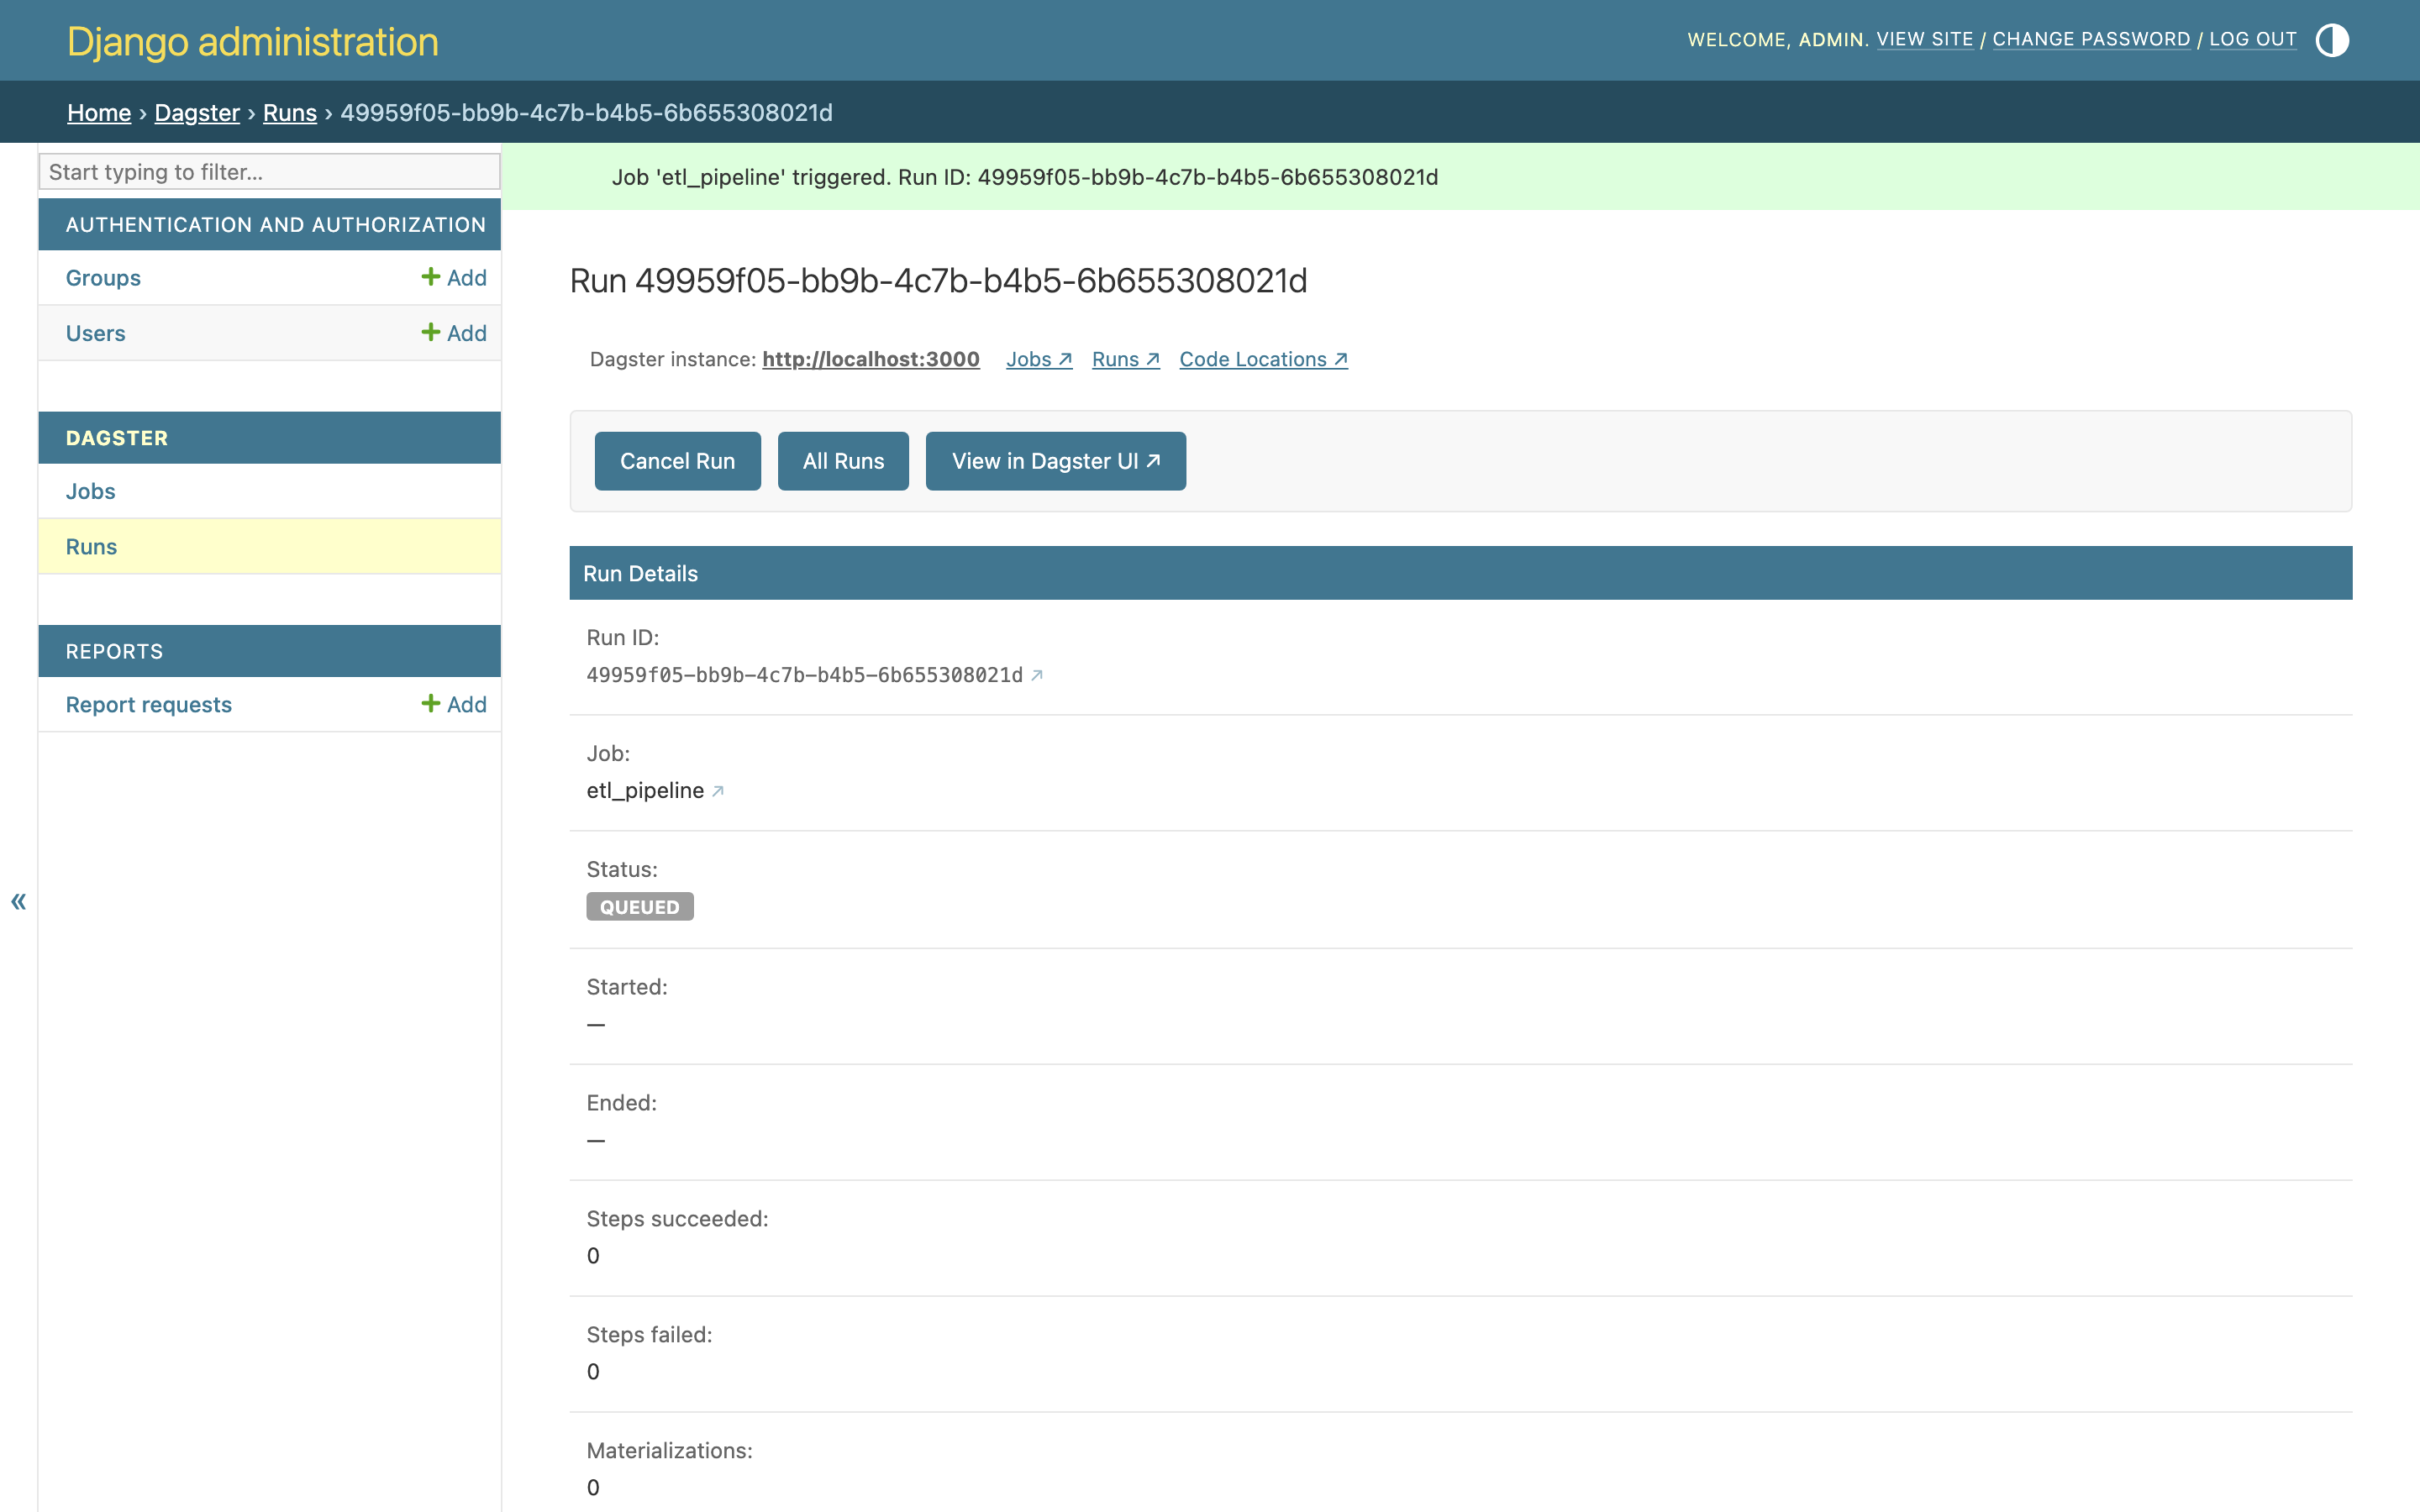Click the Change Password link
The width and height of the screenshot is (2420, 1512).
2091,39
